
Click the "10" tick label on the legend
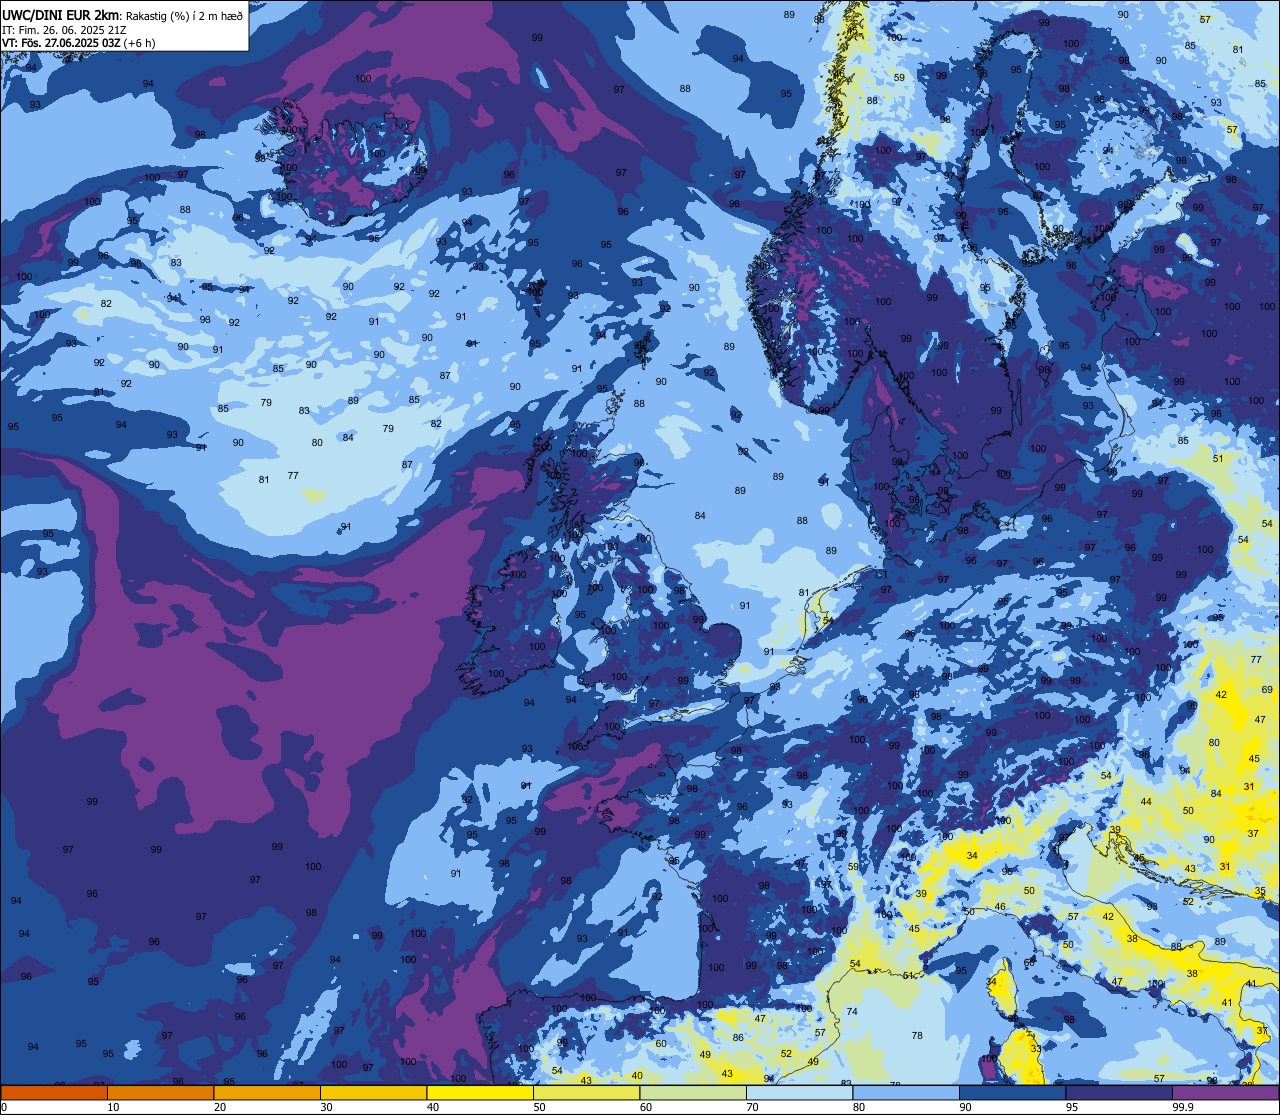coord(113,1107)
